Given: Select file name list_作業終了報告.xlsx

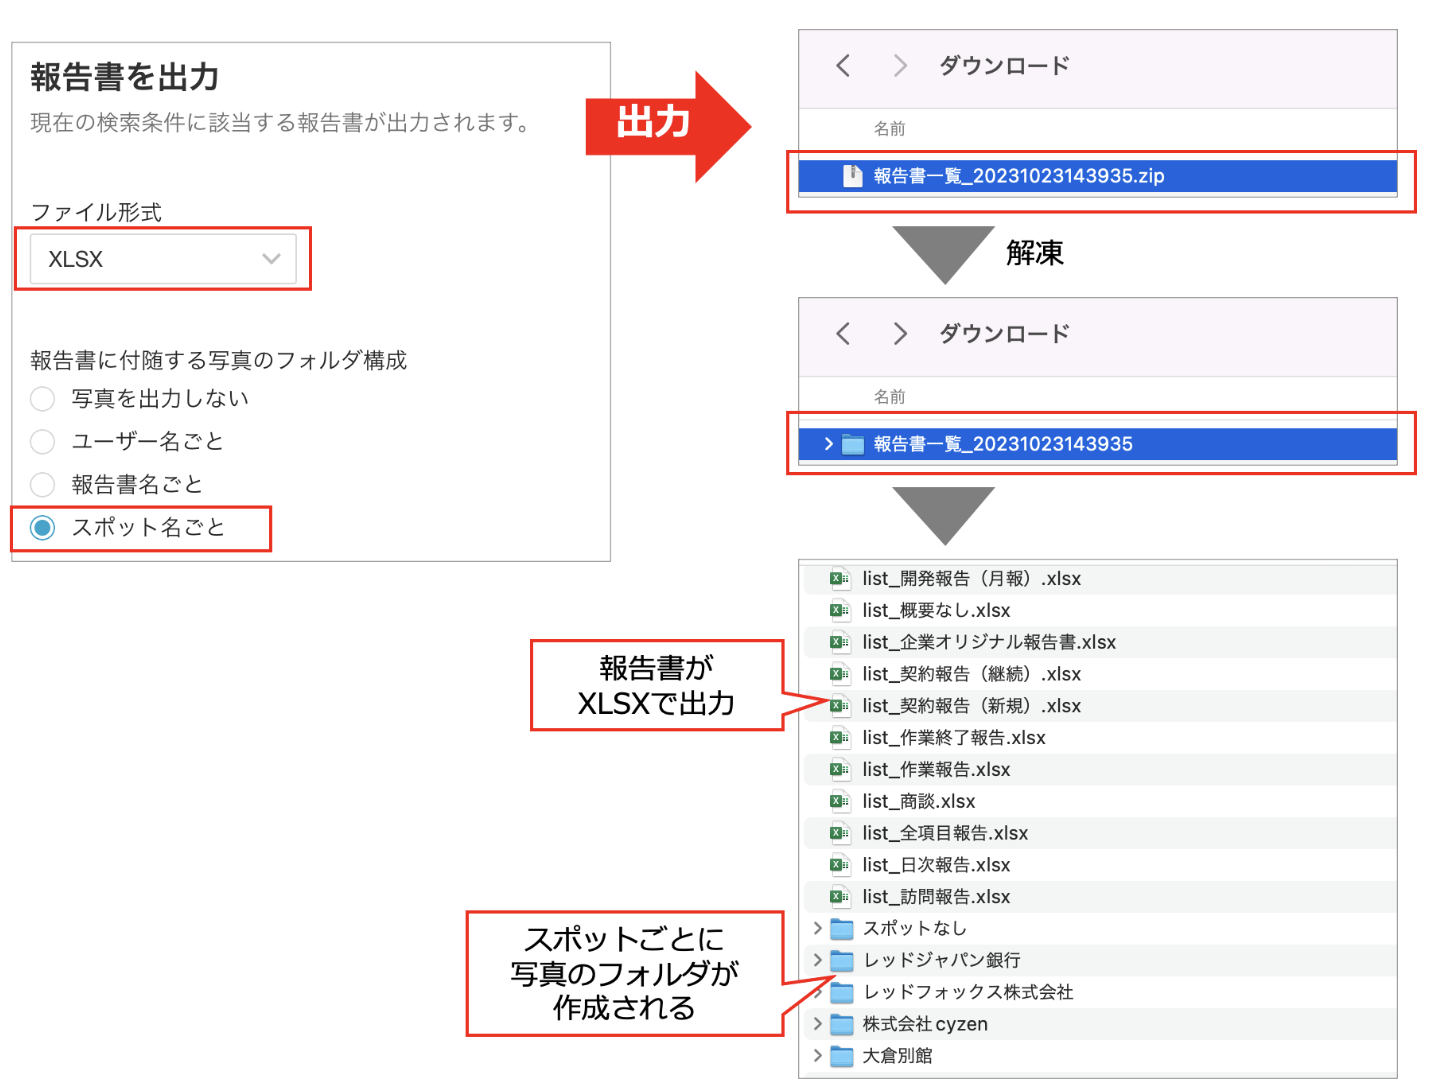Looking at the screenshot, I should (954, 738).
